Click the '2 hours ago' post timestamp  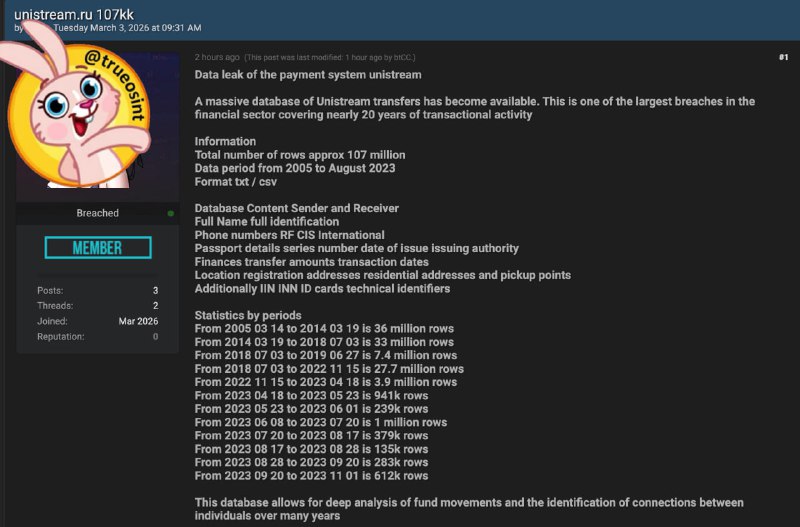[217, 57]
